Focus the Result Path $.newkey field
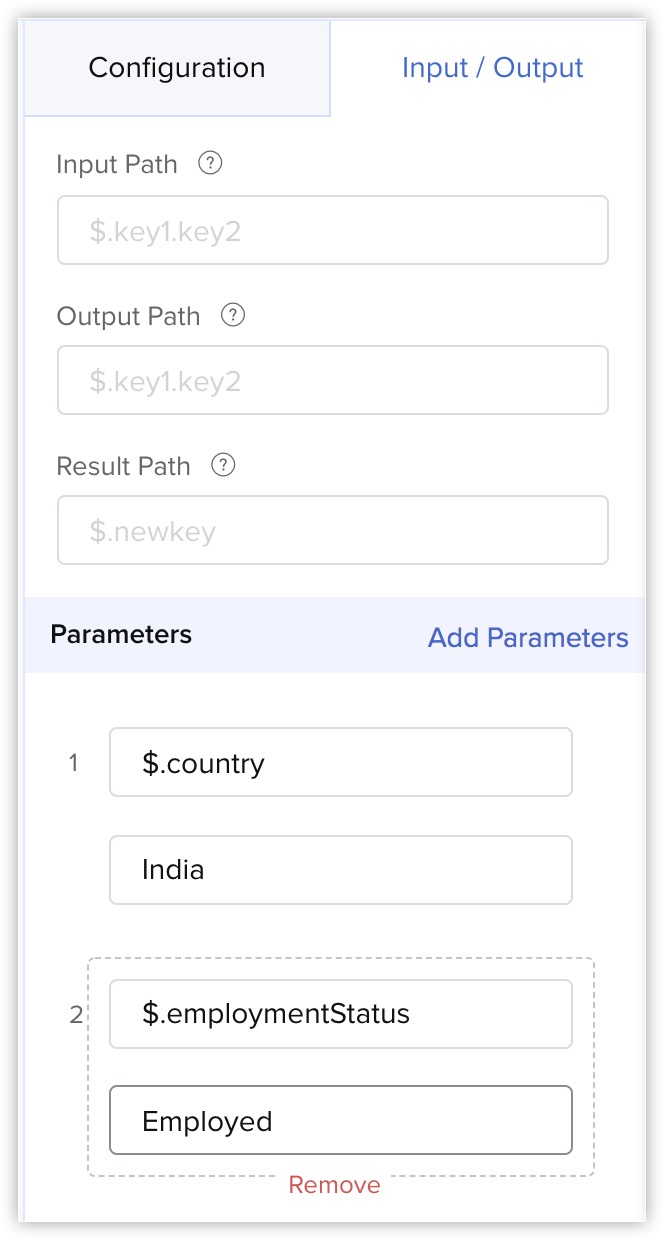This screenshot has width=664, height=1240. [x=333, y=531]
